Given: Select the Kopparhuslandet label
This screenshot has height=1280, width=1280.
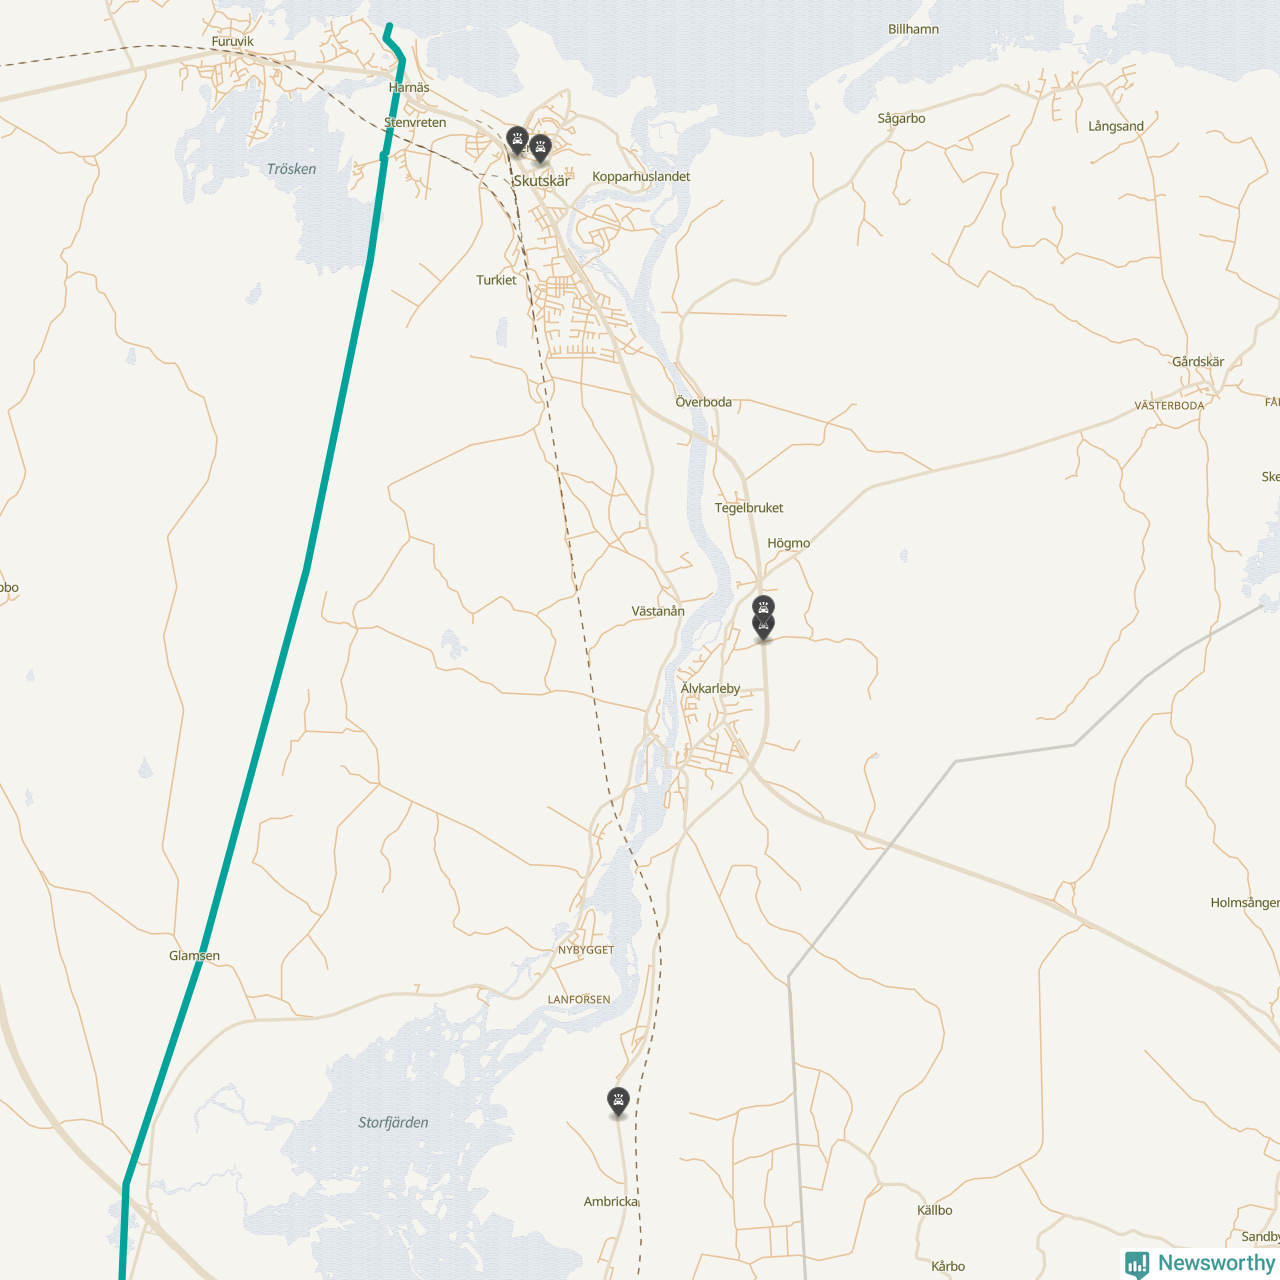Looking at the screenshot, I should click(x=641, y=177).
